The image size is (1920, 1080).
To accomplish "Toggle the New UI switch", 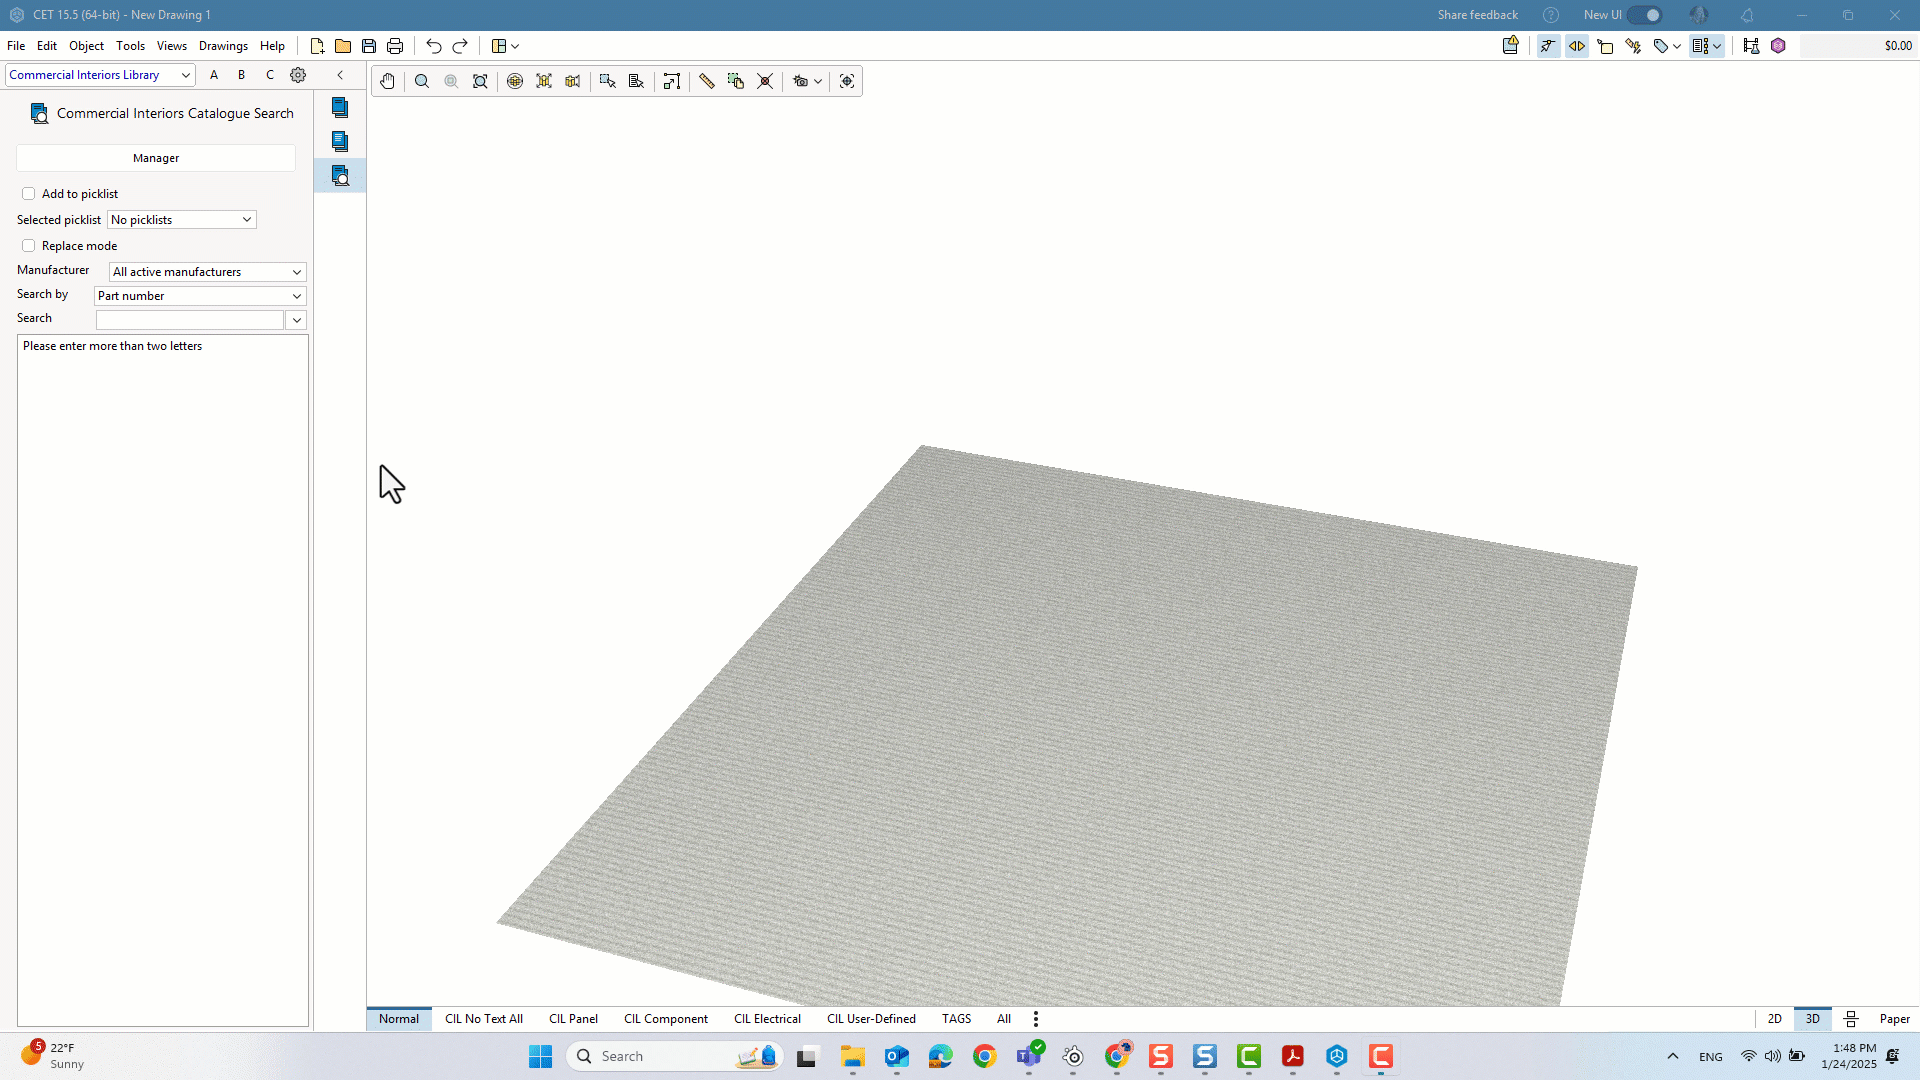I will click(x=1645, y=15).
